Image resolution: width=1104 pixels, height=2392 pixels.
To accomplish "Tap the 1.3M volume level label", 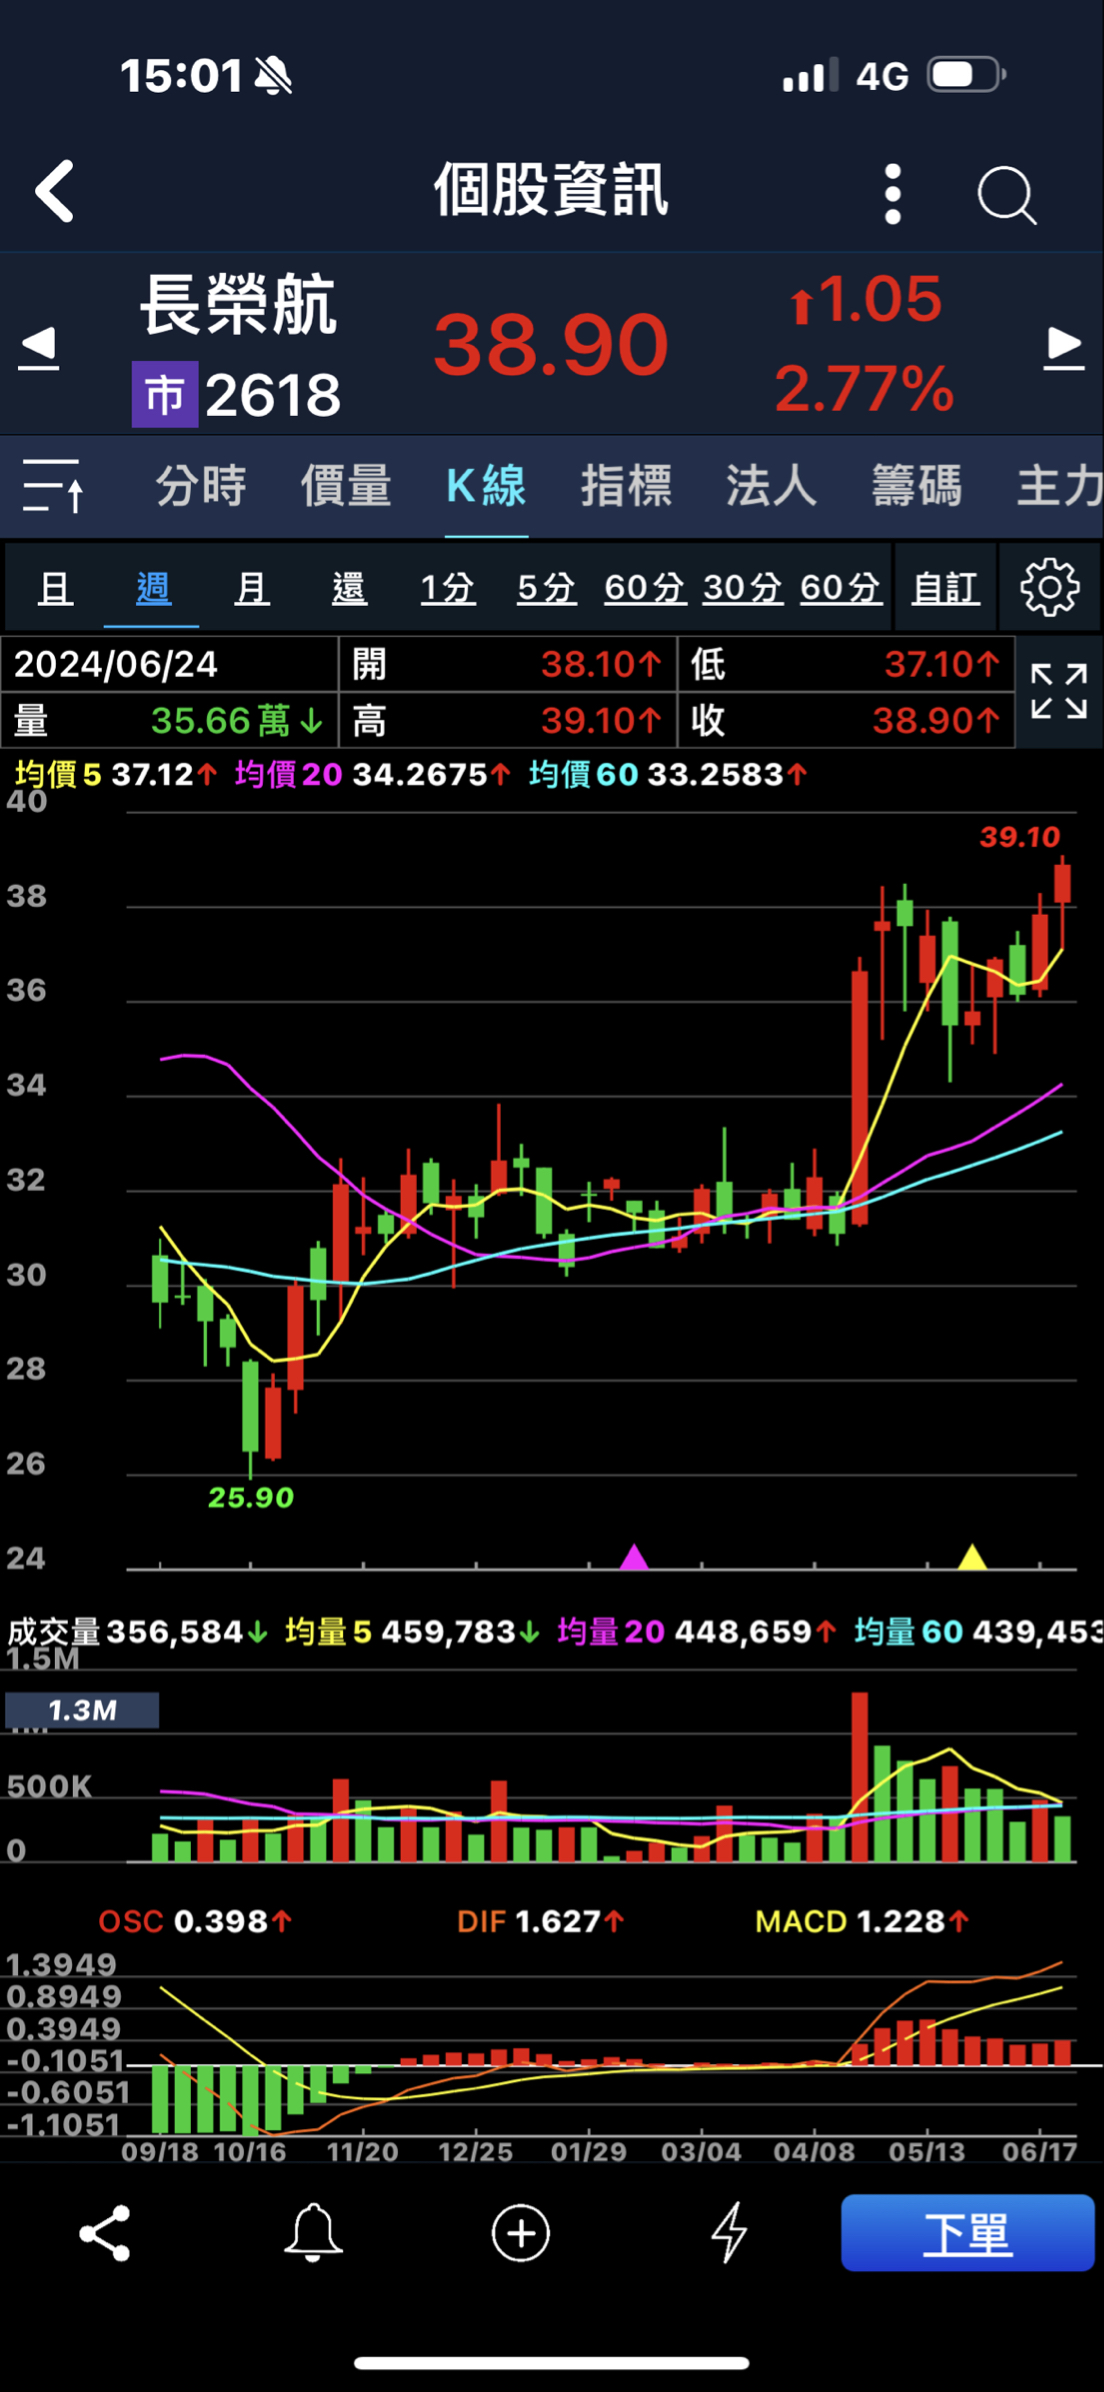I will pos(82,1710).
